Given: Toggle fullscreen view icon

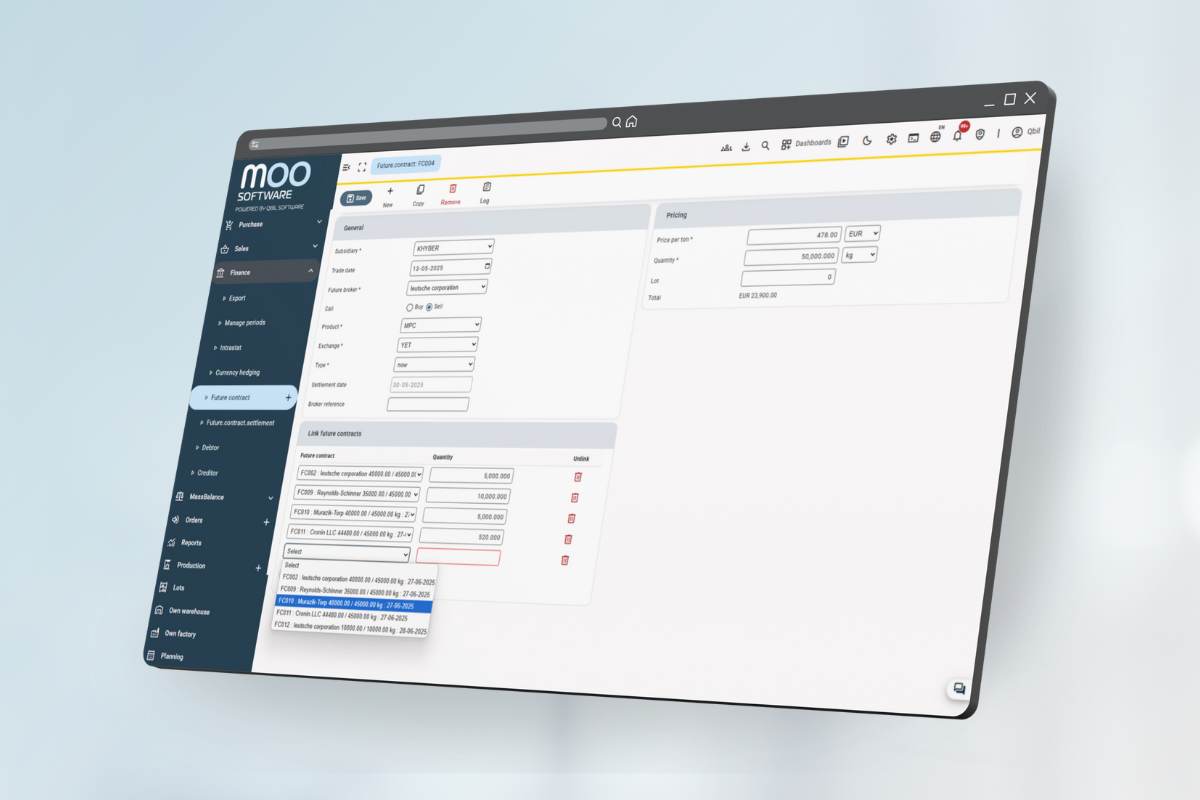Looking at the screenshot, I should (362, 167).
